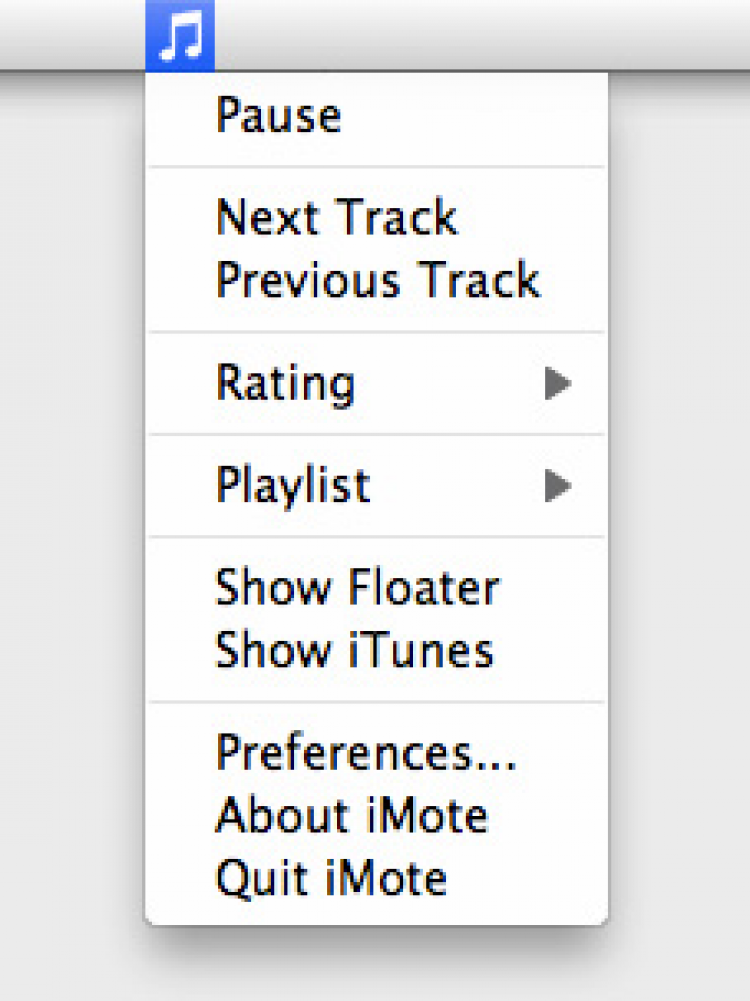Click the iMote music note menu bar icon
This screenshot has height=1001, width=750.
point(180,35)
